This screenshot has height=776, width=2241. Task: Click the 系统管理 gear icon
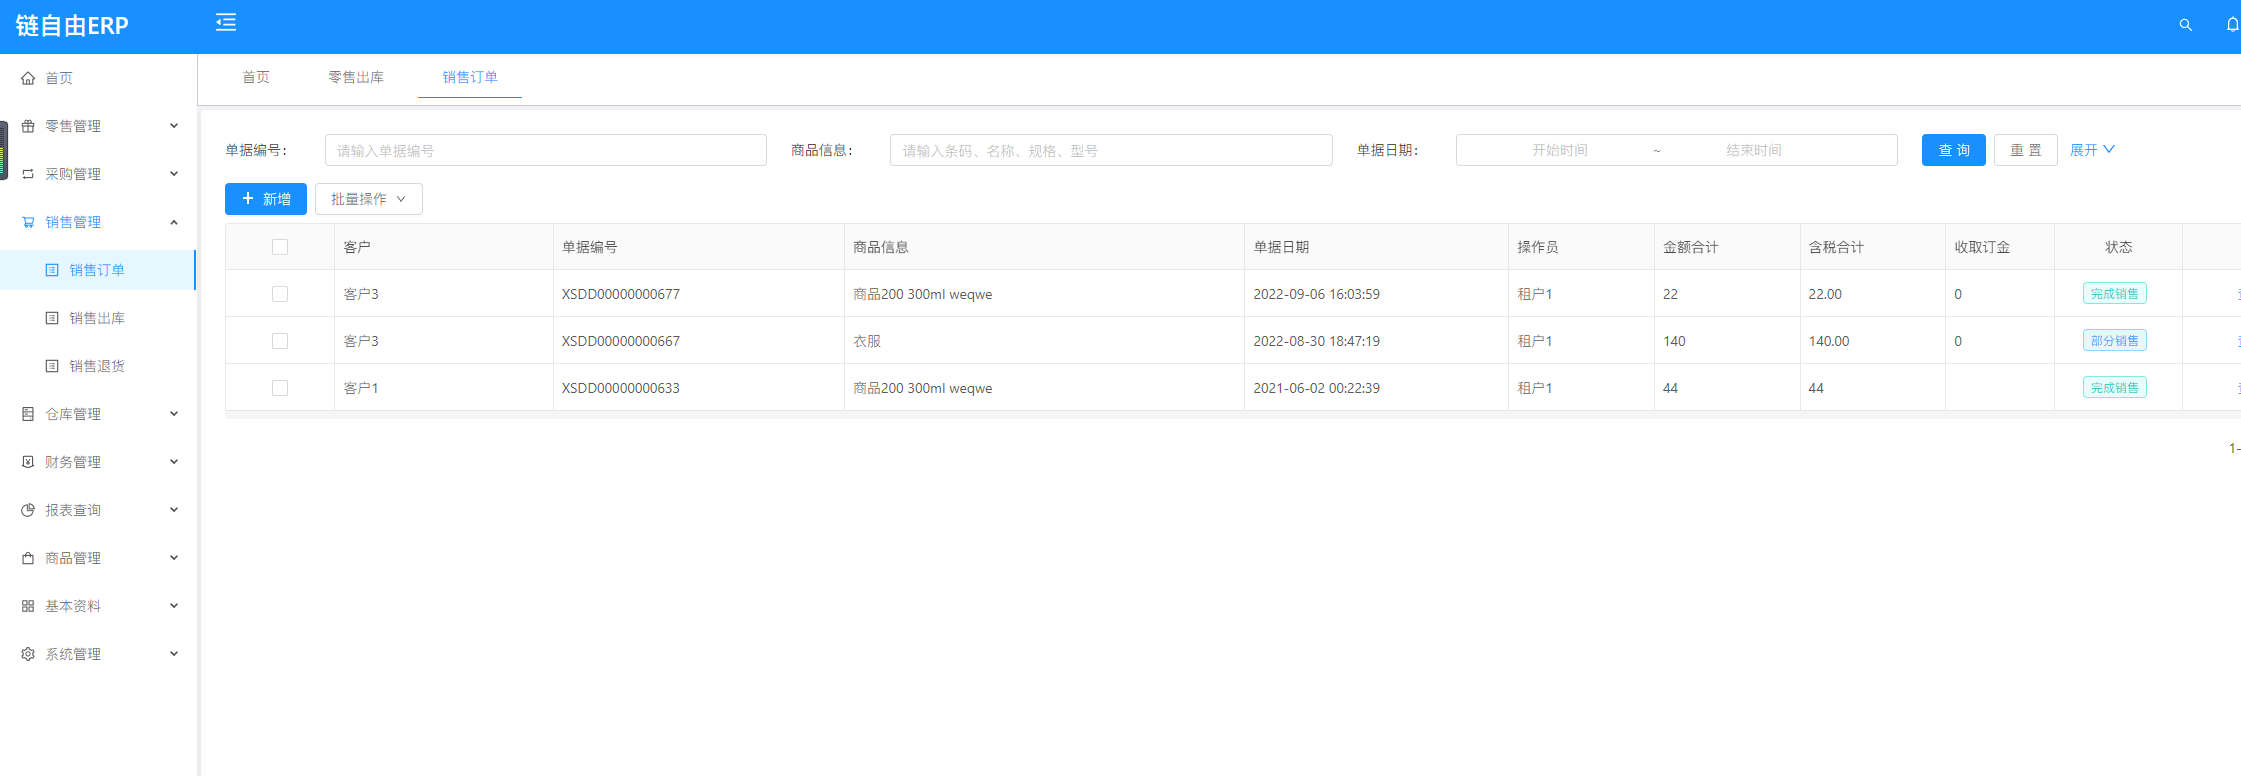pos(28,654)
